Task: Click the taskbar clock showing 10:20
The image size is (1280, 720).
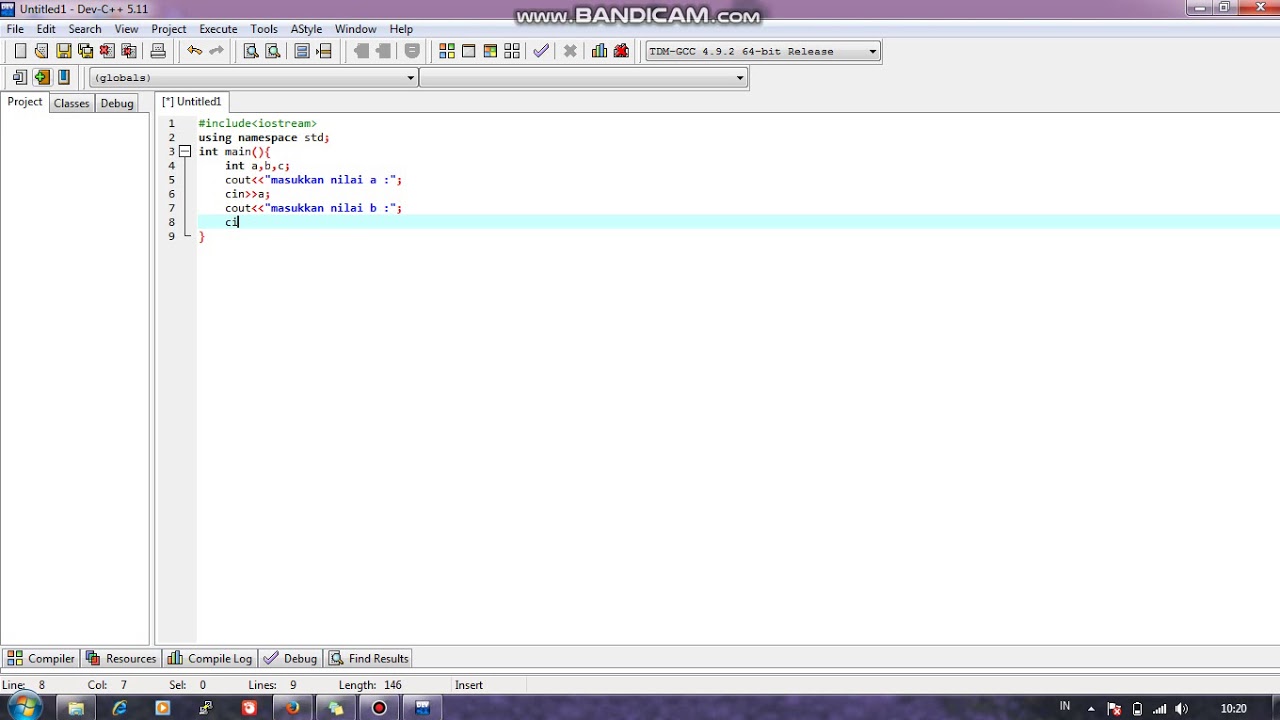Action: click(x=1233, y=708)
